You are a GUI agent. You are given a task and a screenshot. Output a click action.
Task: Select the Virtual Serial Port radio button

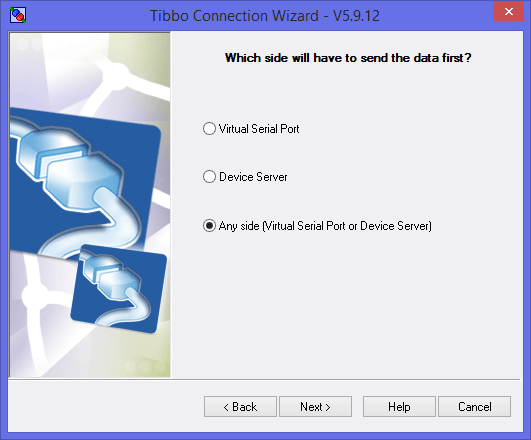pyautogui.click(x=209, y=129)
